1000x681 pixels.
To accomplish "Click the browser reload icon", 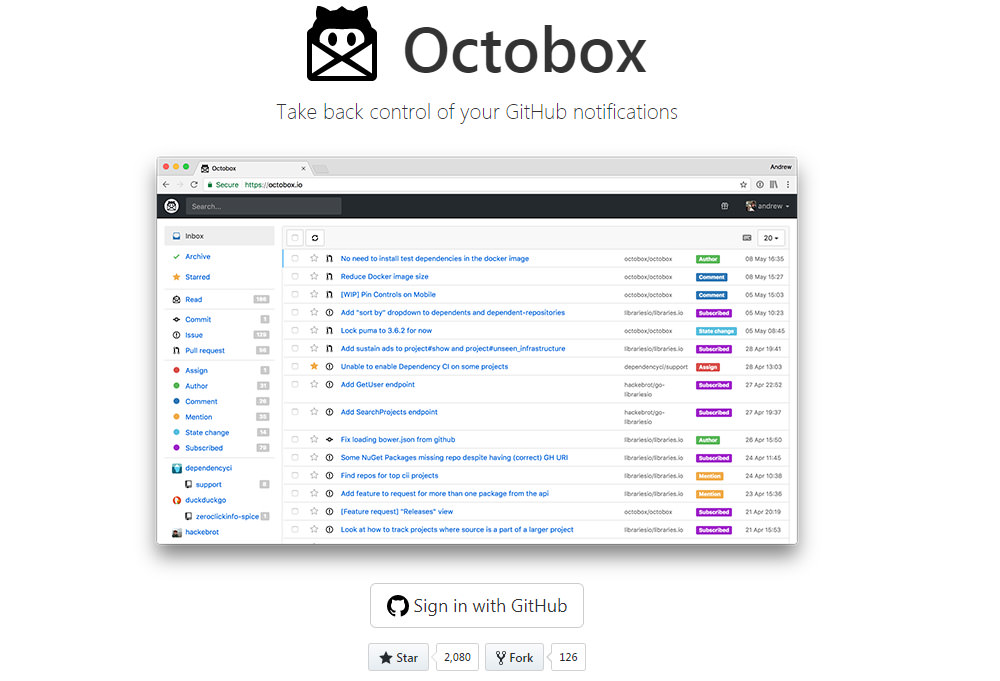I will [194, 184].
